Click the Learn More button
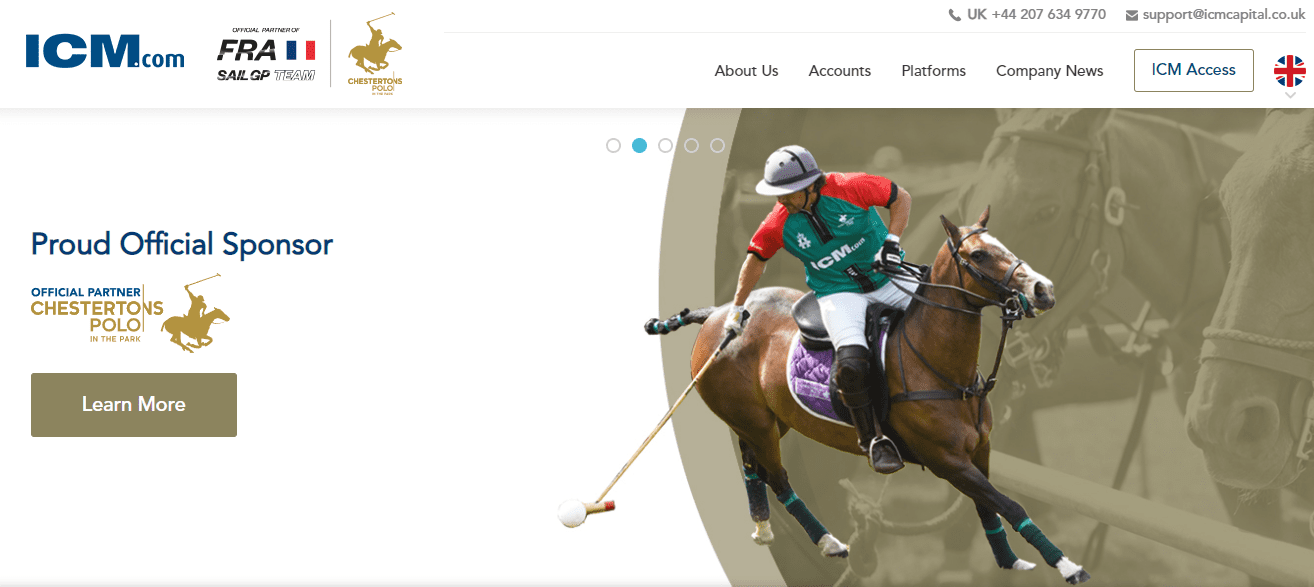 [x=134, y=405]
